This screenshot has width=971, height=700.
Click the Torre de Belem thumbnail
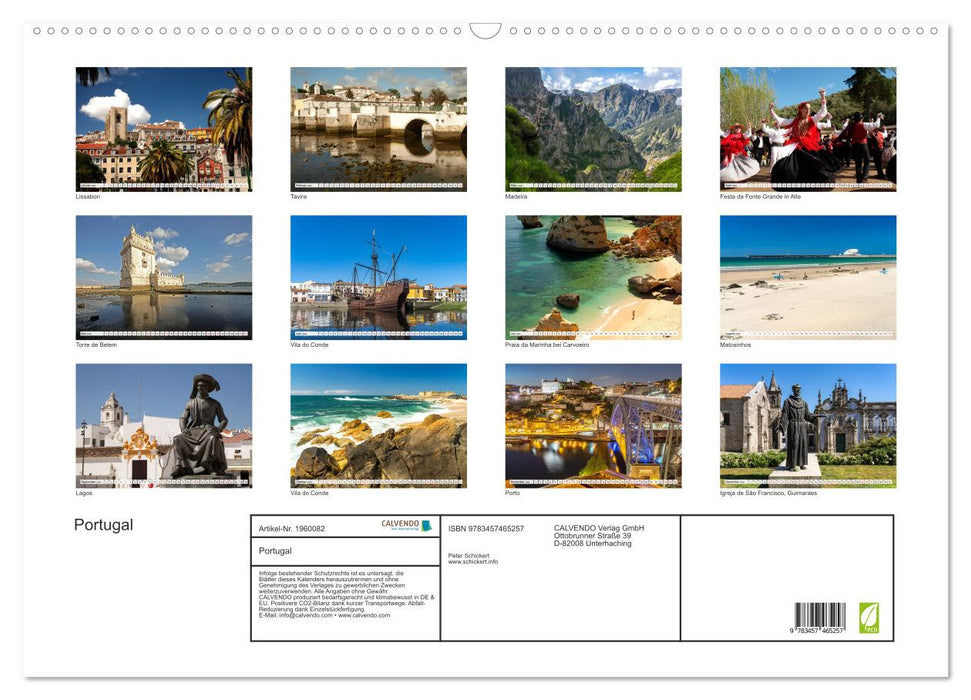point(164,277)
